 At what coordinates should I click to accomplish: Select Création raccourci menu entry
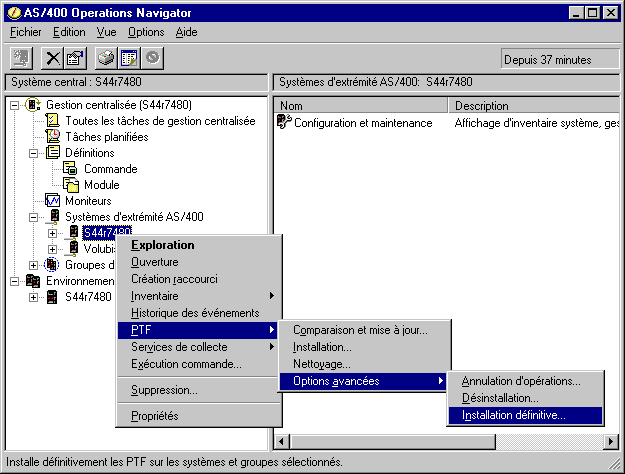tap(198, 279)
